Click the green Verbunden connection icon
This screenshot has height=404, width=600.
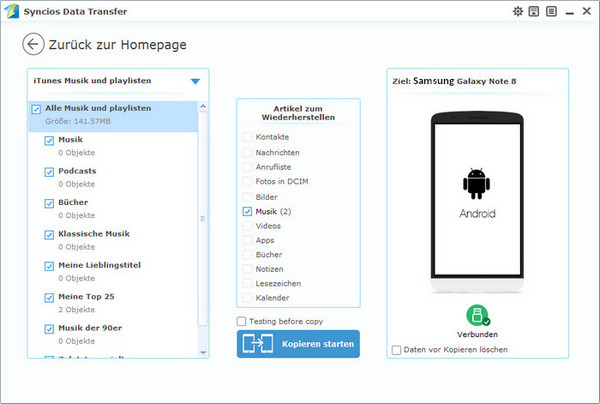coord(478,315)
